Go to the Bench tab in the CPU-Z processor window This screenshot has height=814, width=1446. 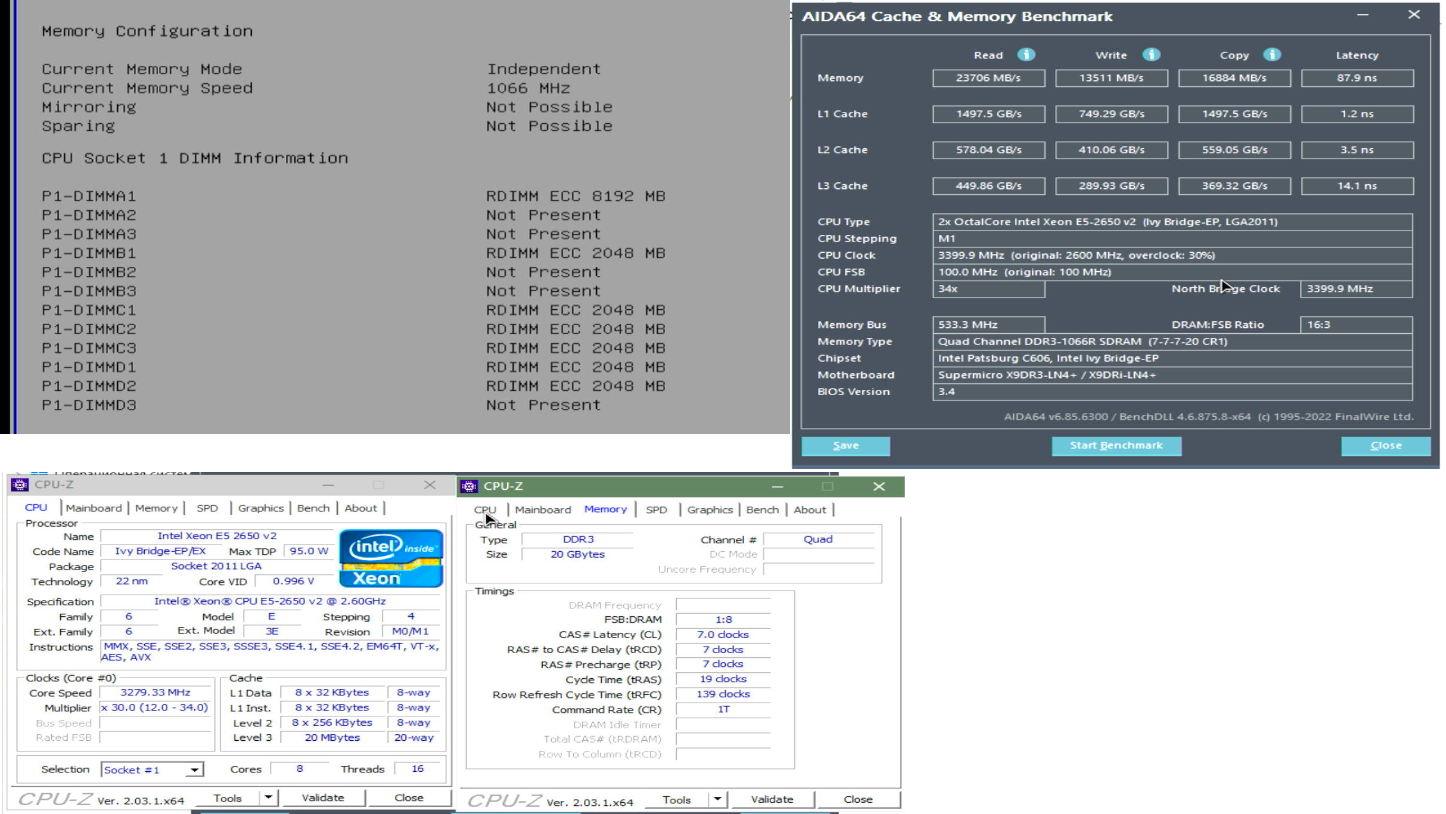313,508
